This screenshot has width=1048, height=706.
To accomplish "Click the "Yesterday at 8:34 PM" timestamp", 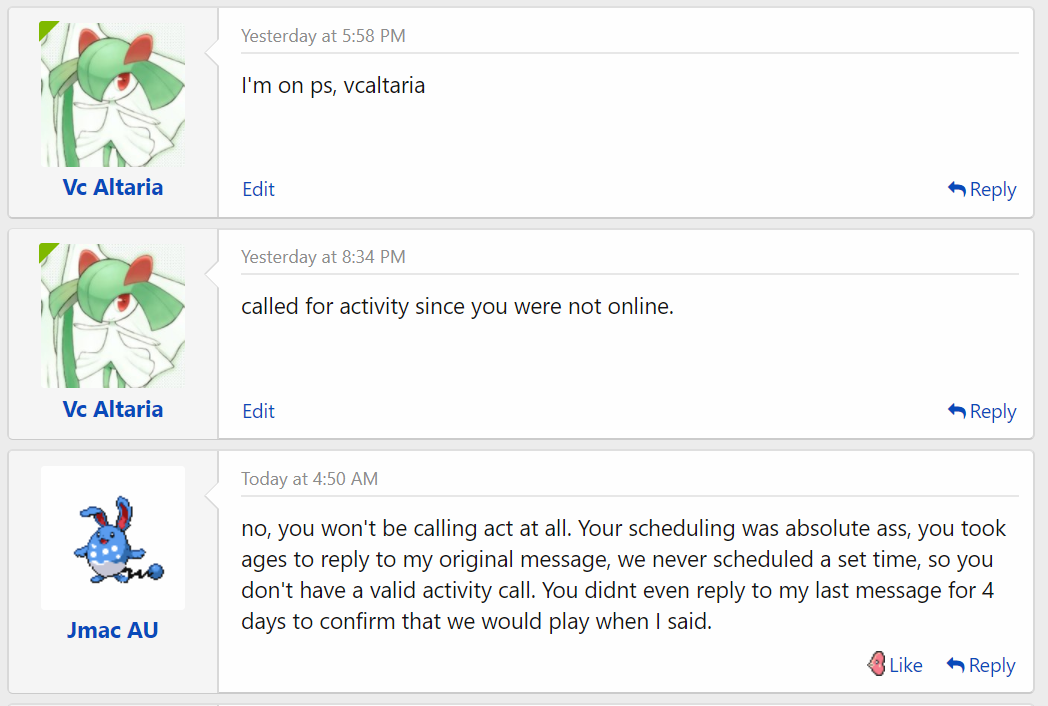I will tap(323, 257).
